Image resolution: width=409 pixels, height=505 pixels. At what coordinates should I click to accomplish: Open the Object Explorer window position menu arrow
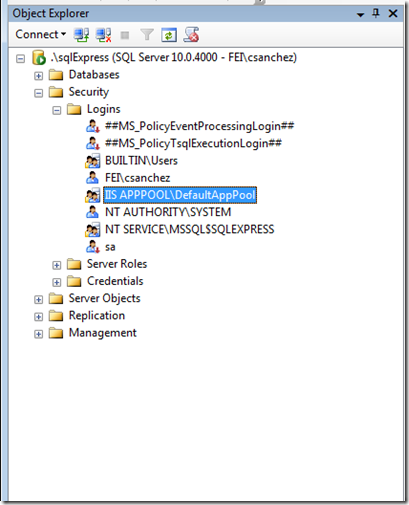360,15
